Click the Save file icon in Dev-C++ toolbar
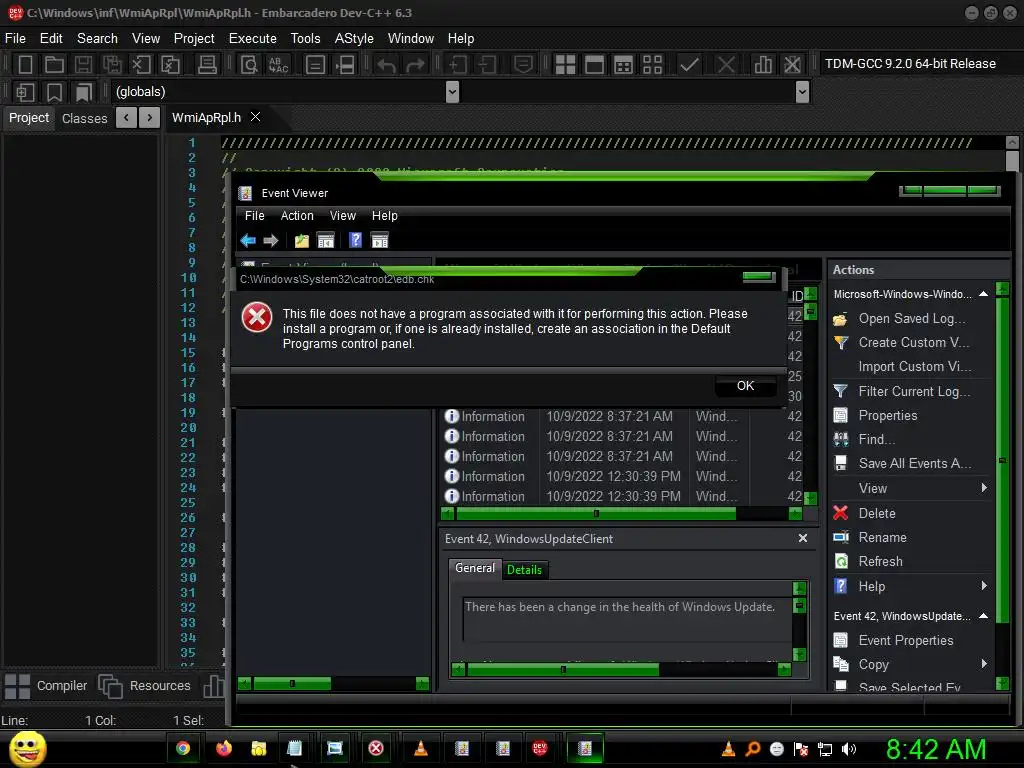The width and height of the screenshot is (1024, 768). click(x=83, y=65)
